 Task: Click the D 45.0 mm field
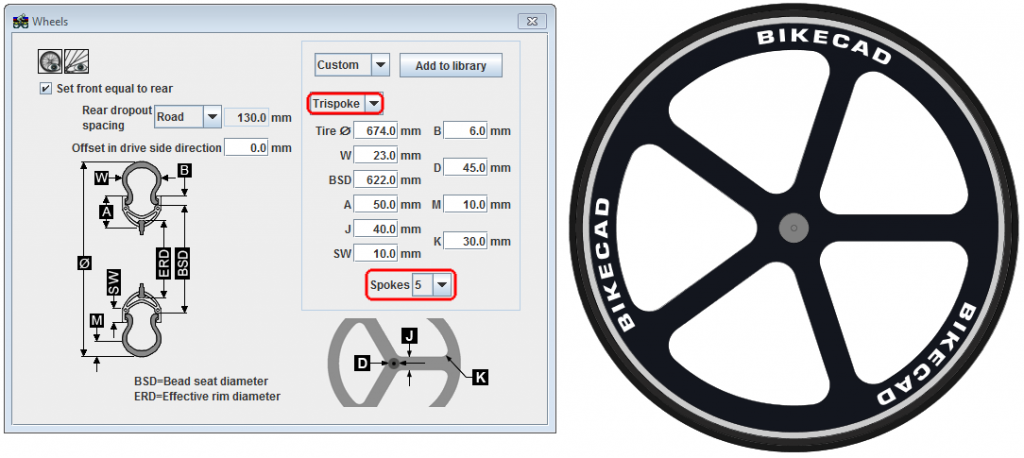[466, 168]
